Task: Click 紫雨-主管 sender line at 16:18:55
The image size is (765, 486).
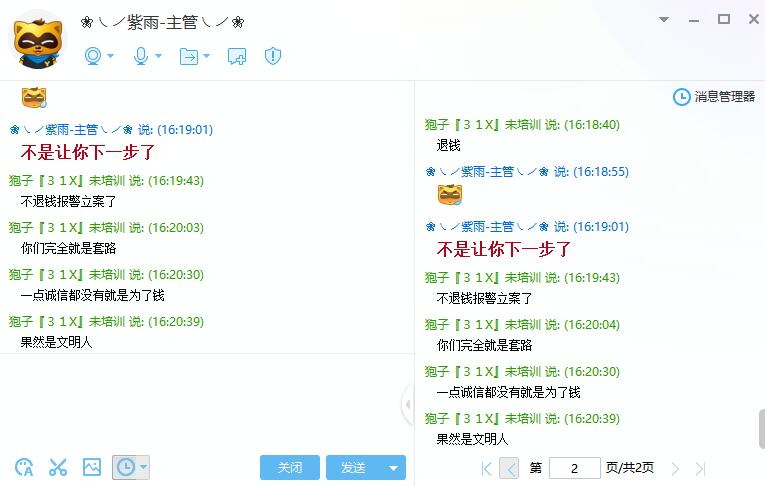Action: 527,172
